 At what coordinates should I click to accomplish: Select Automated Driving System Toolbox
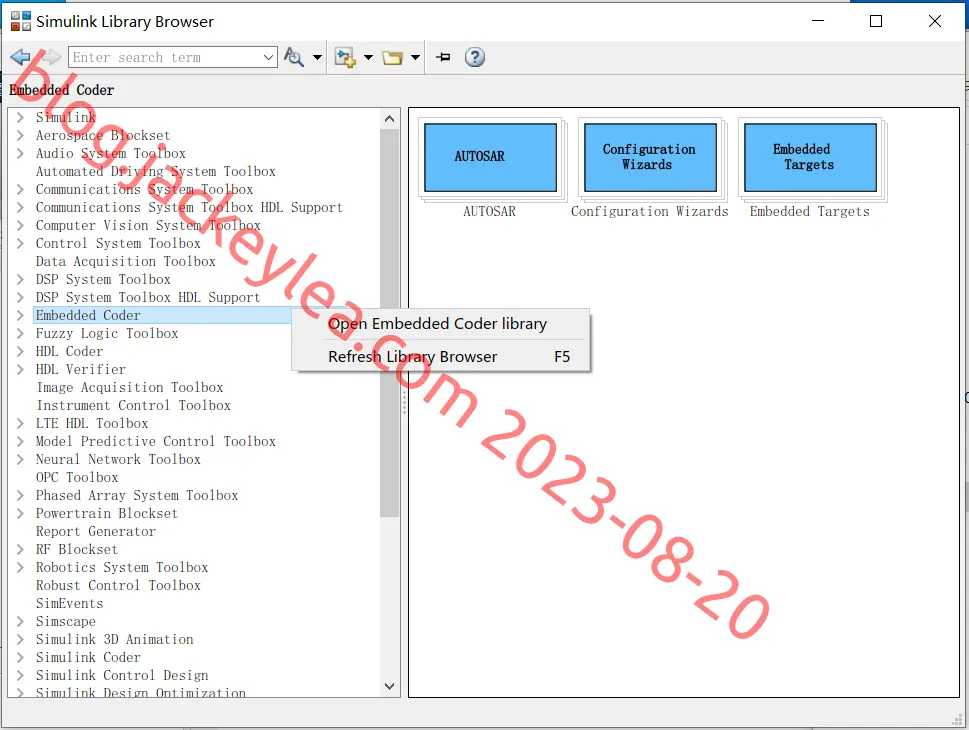pyautogui.click(x=156, y=171)
